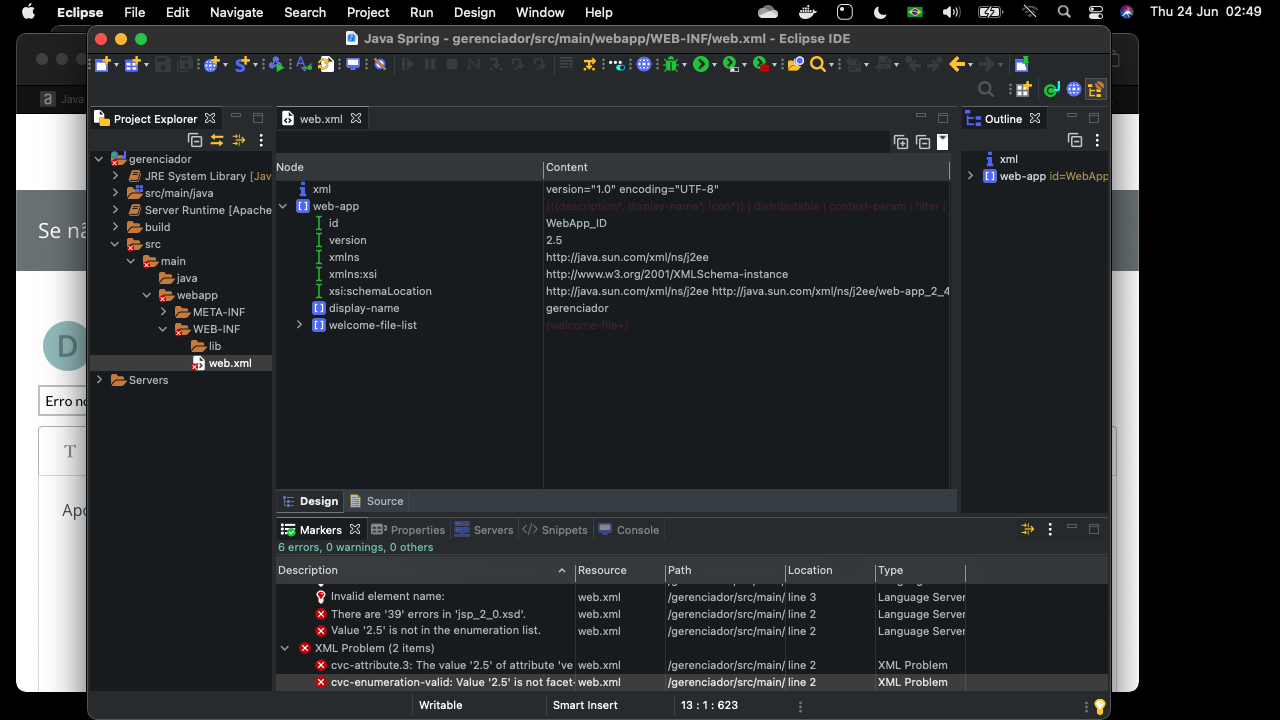Open the Markers view menu
Image resolution: width=1280 pixels, height=720 pixels.
point(1050,529)
